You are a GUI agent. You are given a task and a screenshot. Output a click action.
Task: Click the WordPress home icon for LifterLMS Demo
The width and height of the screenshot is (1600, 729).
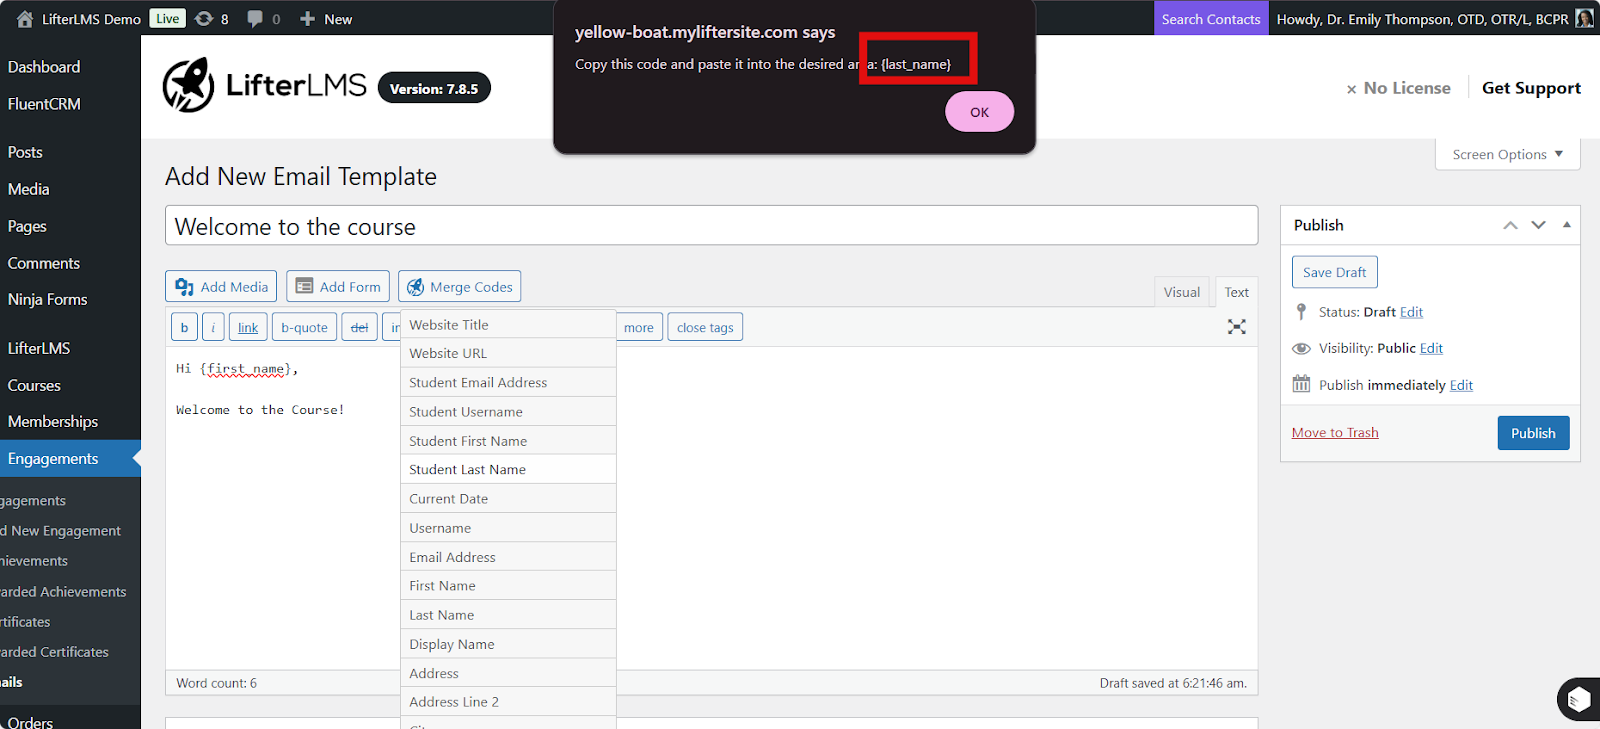[25, 19]
